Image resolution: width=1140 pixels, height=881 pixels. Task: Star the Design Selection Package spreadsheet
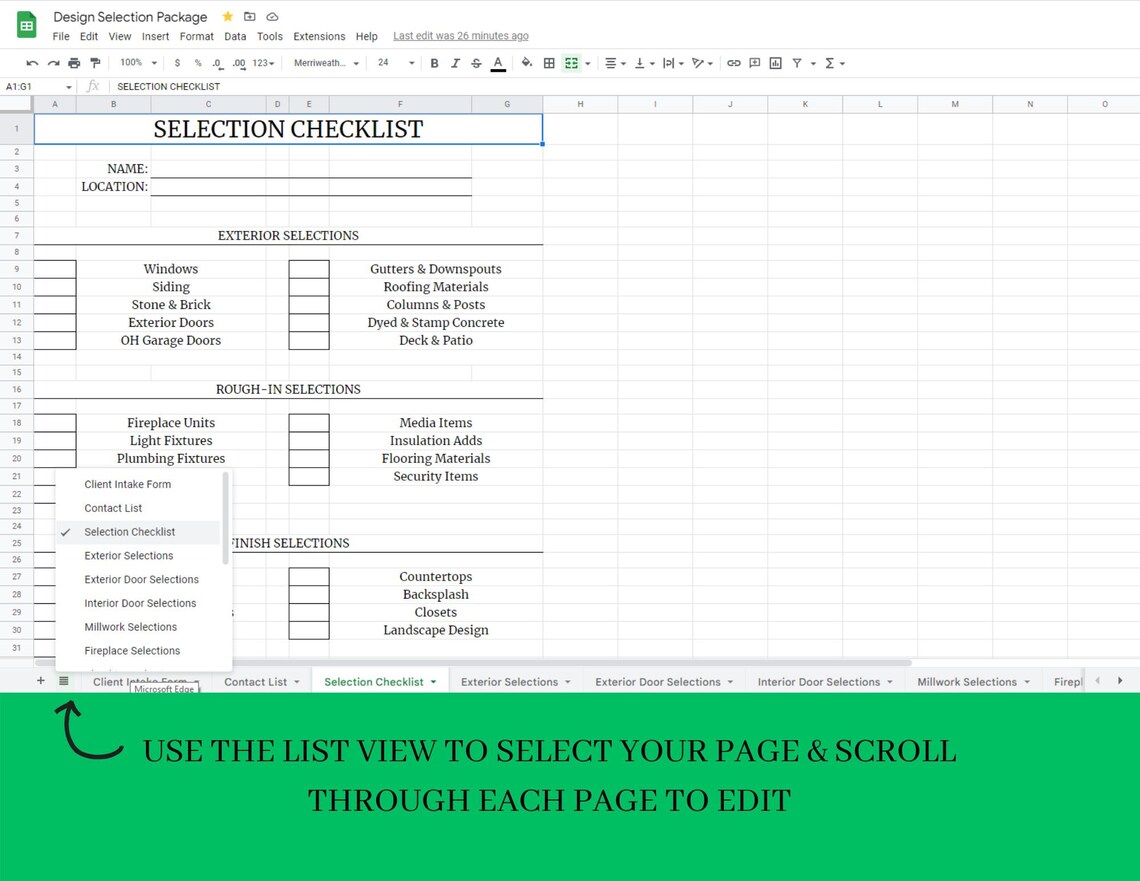pyautogui.click(x=228, y=16)
